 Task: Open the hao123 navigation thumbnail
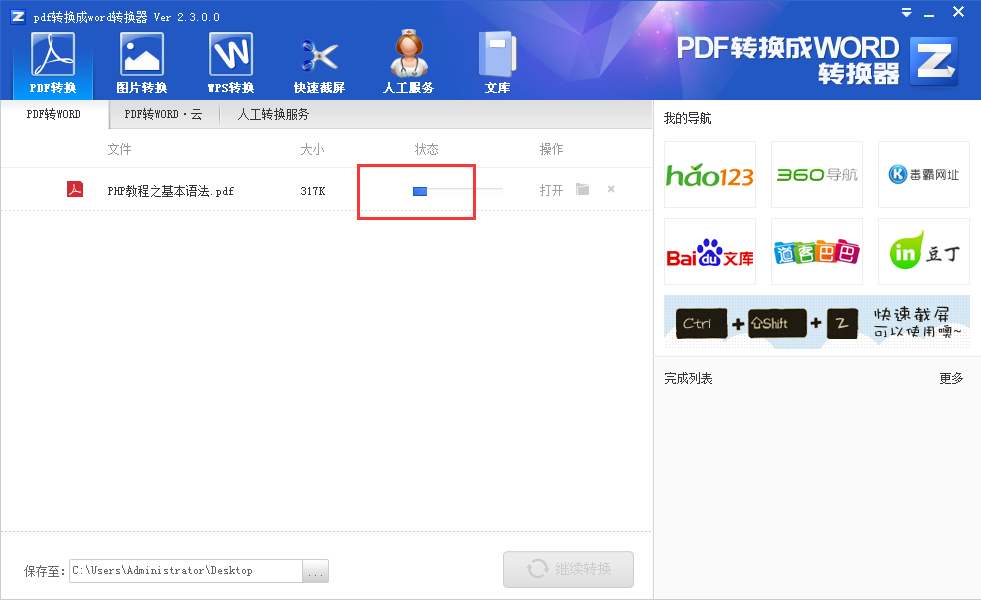click(709, 175)
